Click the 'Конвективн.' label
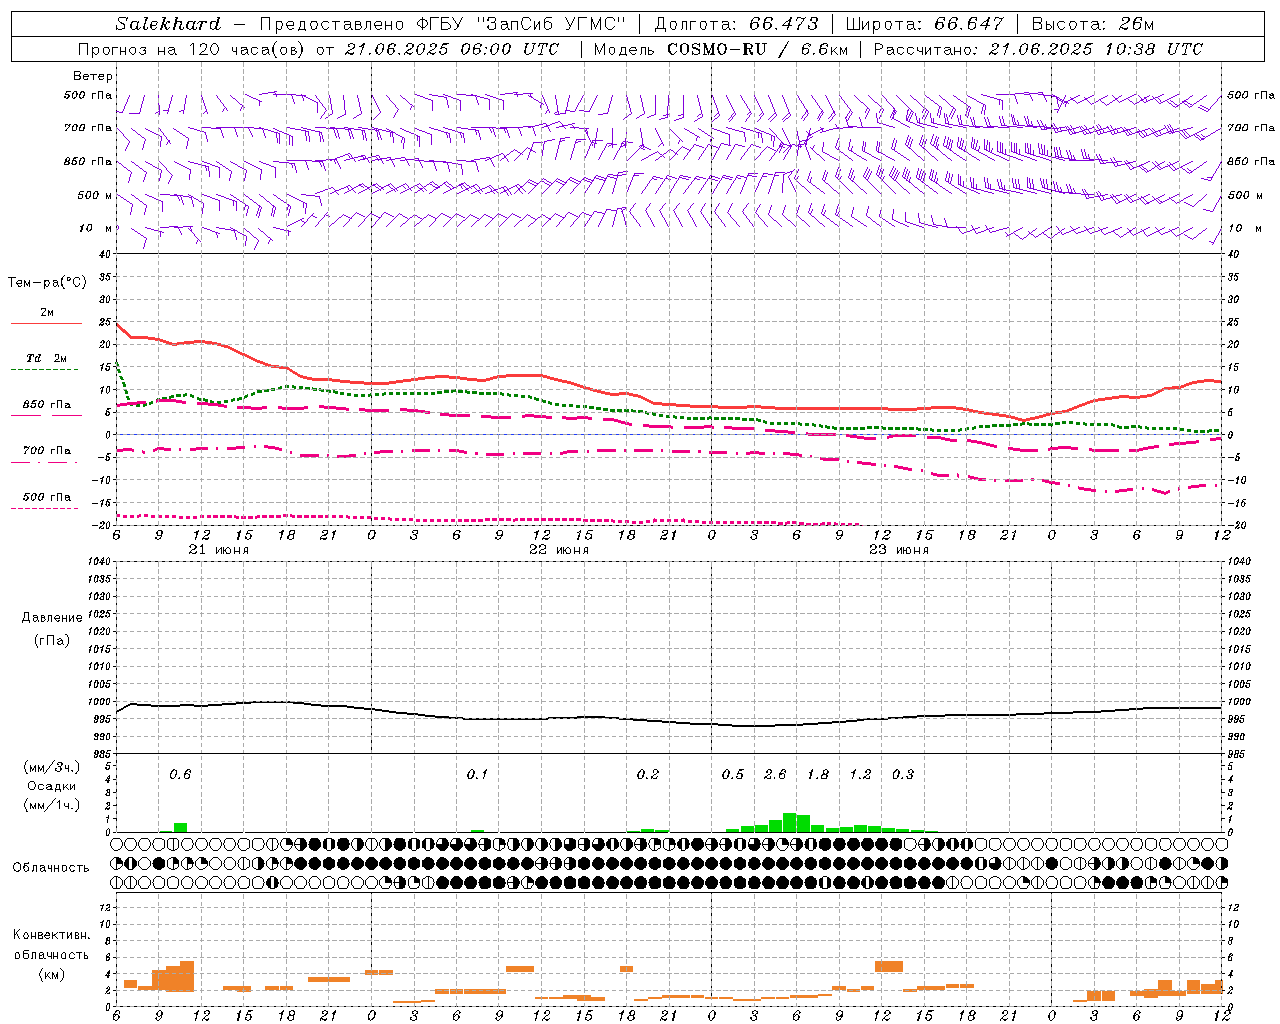Screen dimensions: 1280x1024 pos(51,935)
